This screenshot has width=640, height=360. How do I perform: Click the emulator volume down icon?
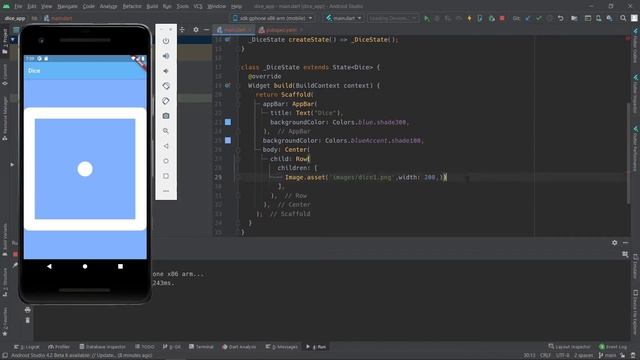tap(166, 71)
